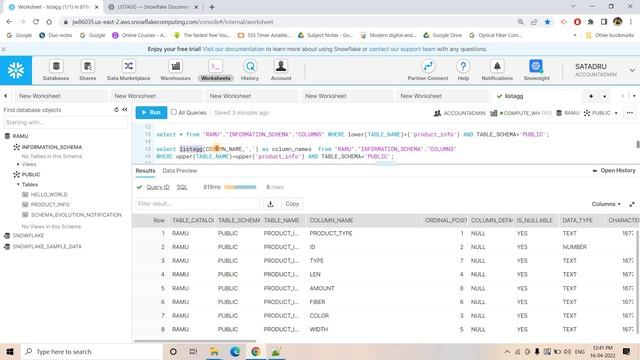Select the PRODUCT_INFO table in the tree
This screenshot has width=640, height=360.
pos(50,204)
